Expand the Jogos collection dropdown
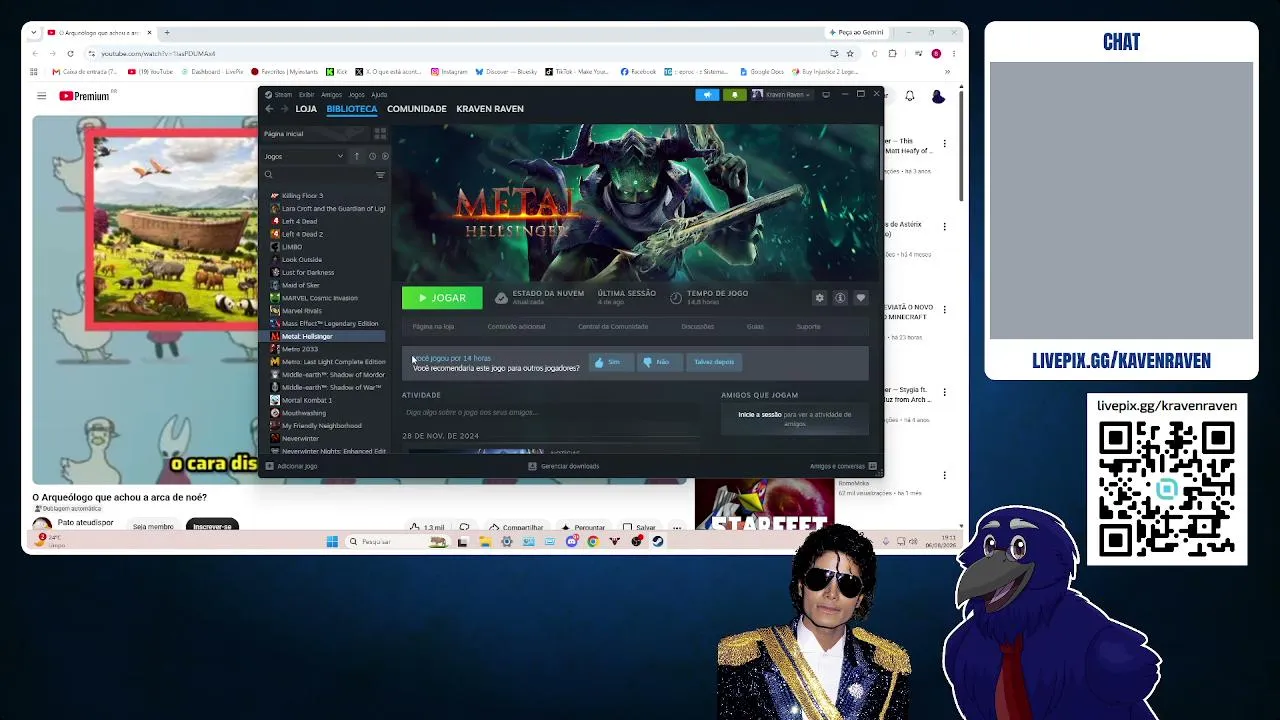Viewport: 1280px width, 720px height. [303, 156]
